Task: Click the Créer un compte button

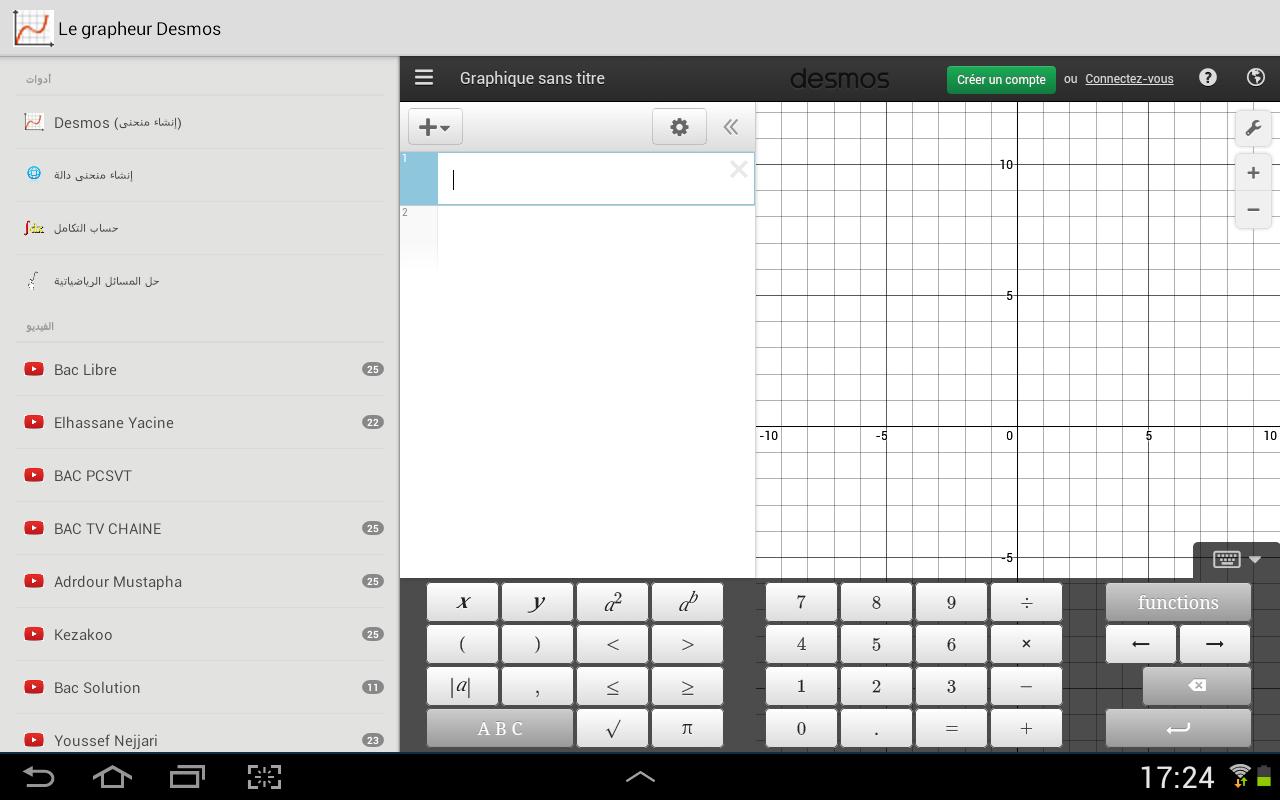Action: point(1001,79)
